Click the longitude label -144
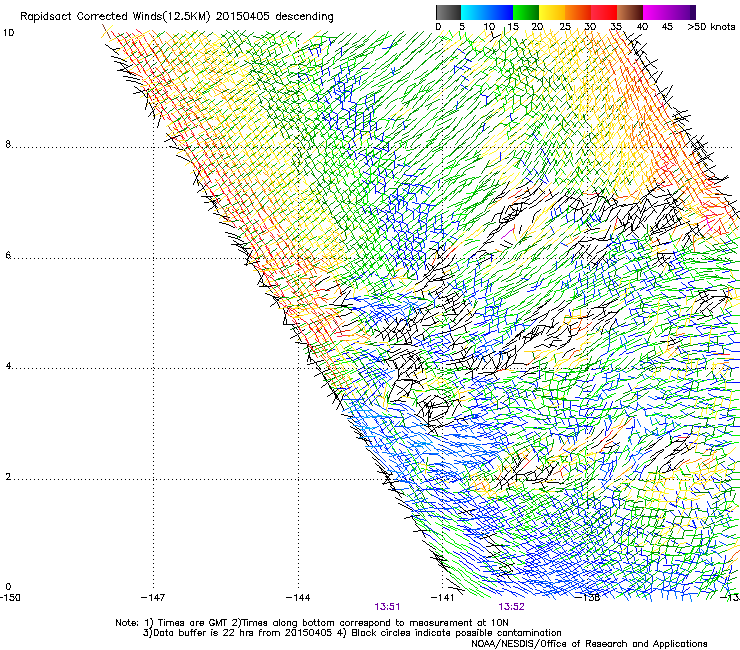The width and height of the screenshot is (740, 650). (298, 598)
